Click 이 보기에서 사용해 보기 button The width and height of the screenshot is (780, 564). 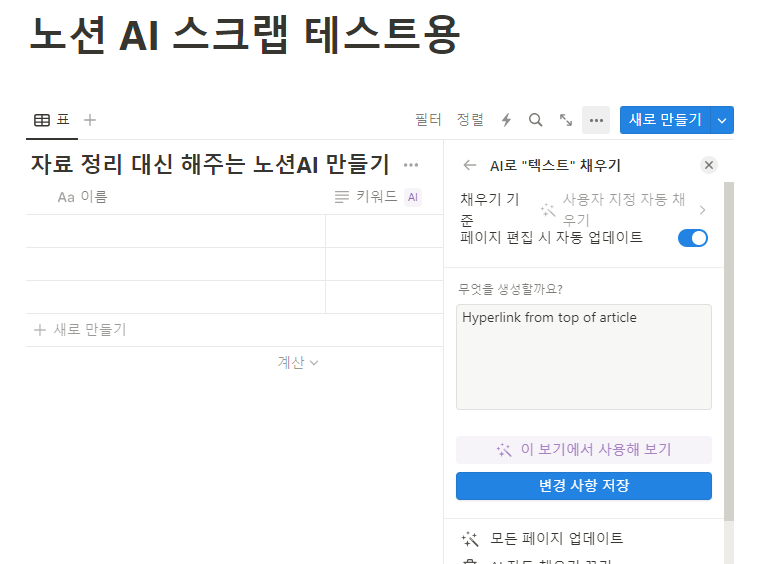(x=584, y=450)
